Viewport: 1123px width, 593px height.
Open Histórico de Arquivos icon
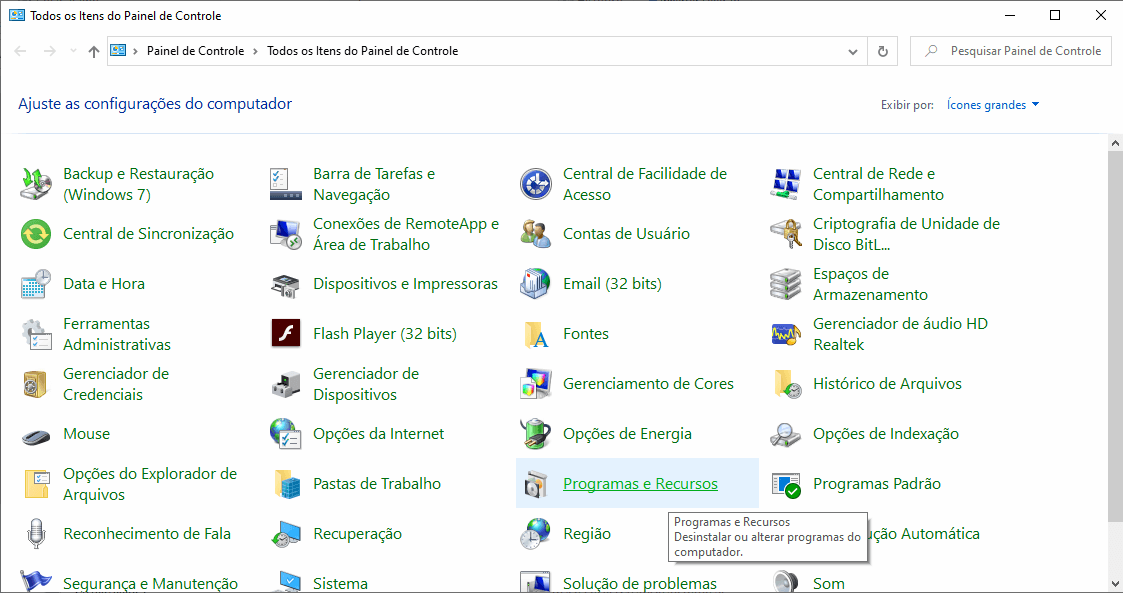click(786, 385)
